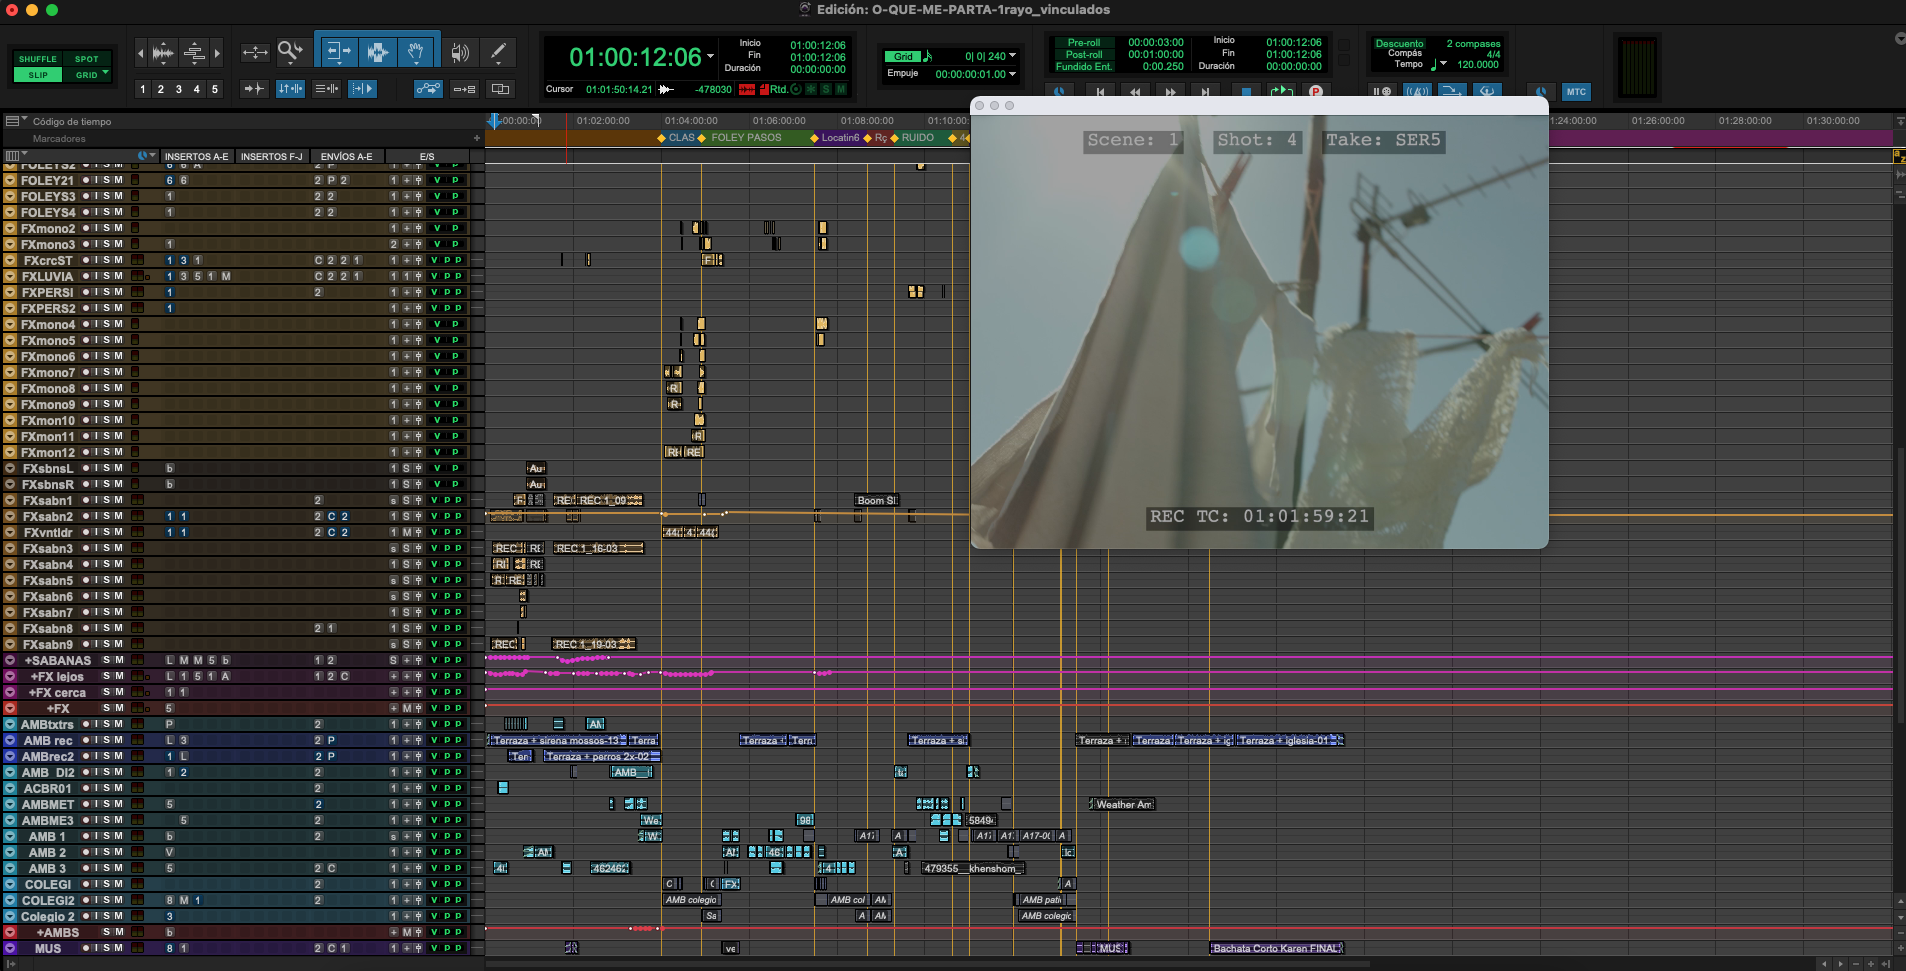Image resolution: width=1906 pixels, height=971 pixels.
Task: Select the Zoomer magnifier tool
Action: (290, 52)
